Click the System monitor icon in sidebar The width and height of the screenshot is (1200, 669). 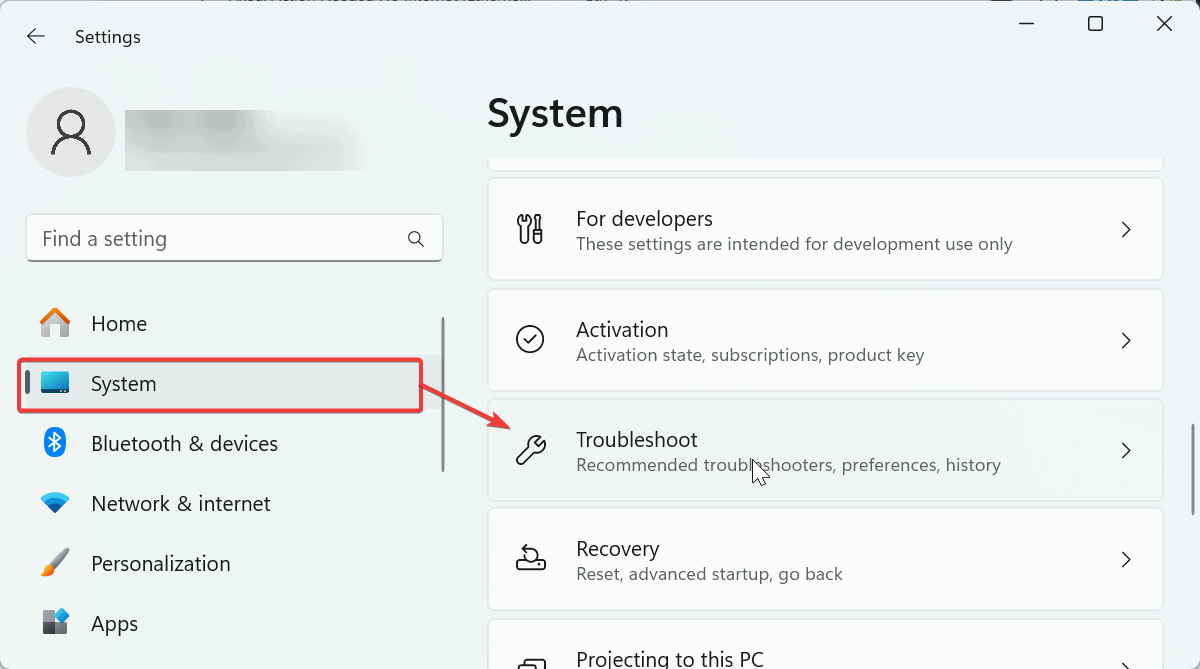pos(55,383)
